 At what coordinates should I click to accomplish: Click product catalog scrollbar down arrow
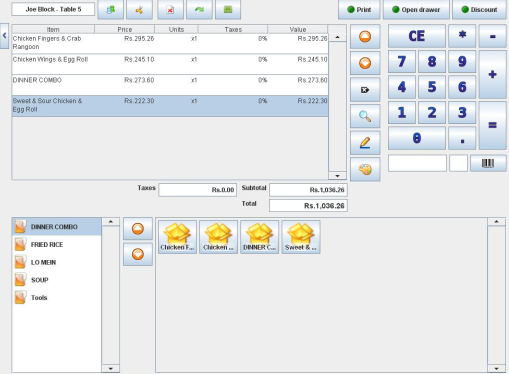(496, 369)
